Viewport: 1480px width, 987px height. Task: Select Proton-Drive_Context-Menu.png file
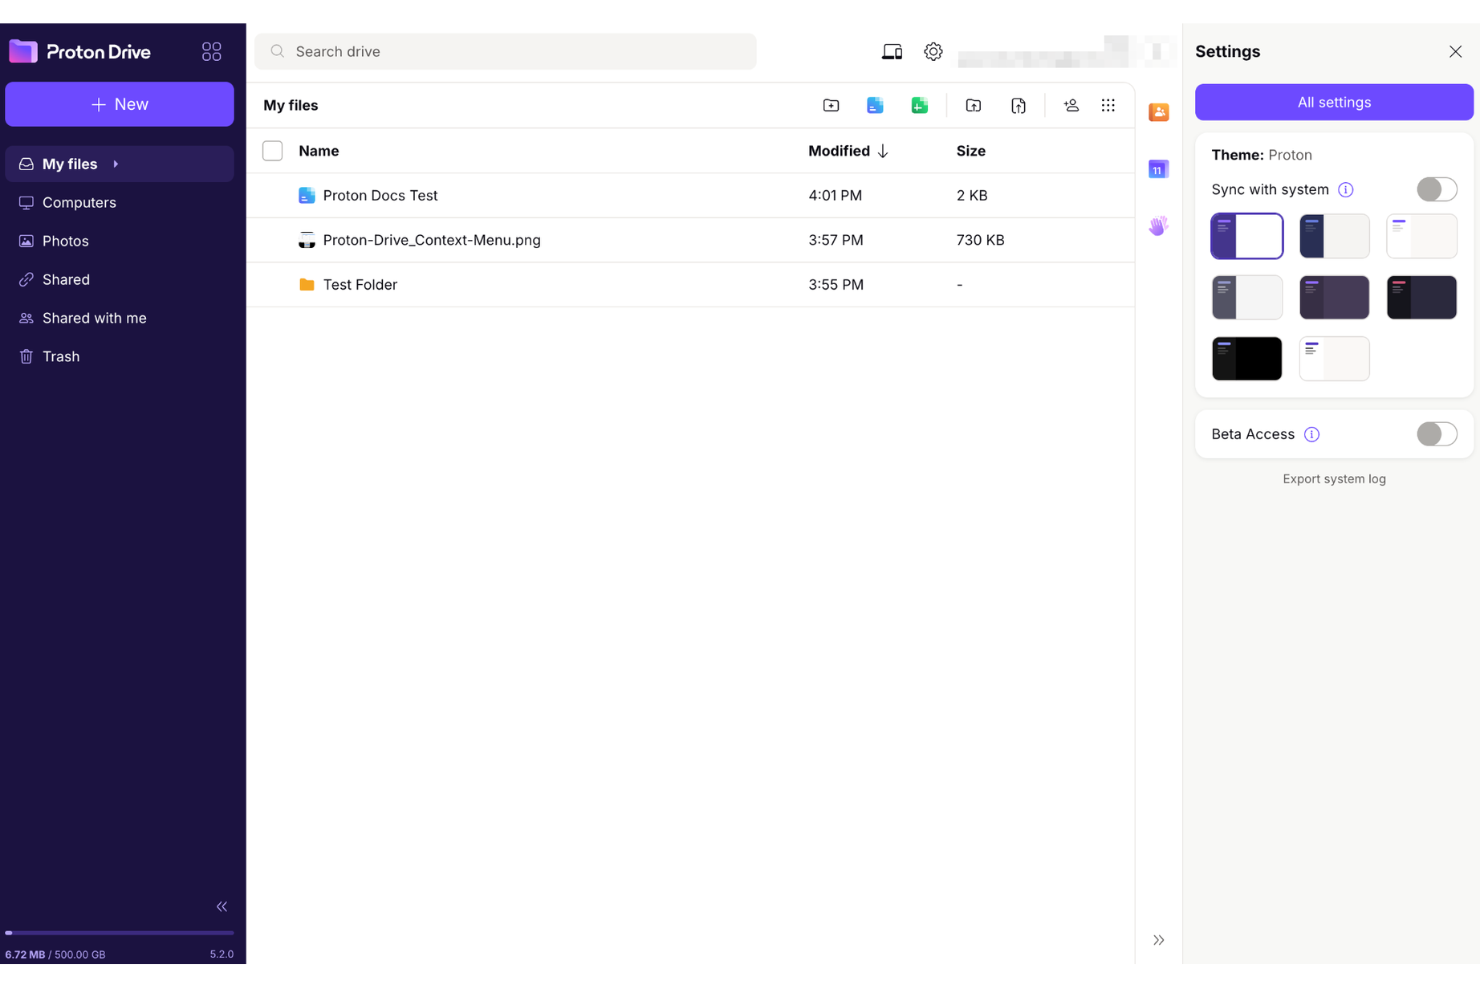coord(432,240)
